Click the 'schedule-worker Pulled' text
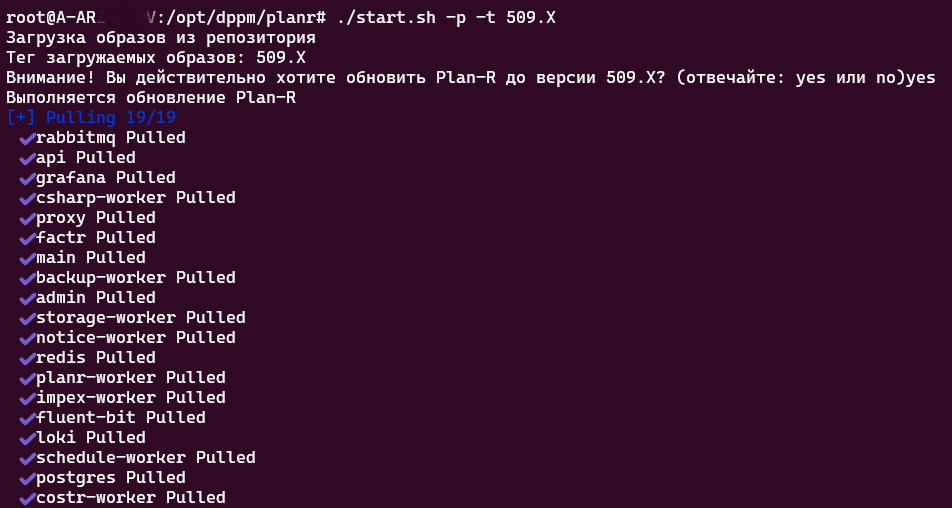 coord(145,458)
